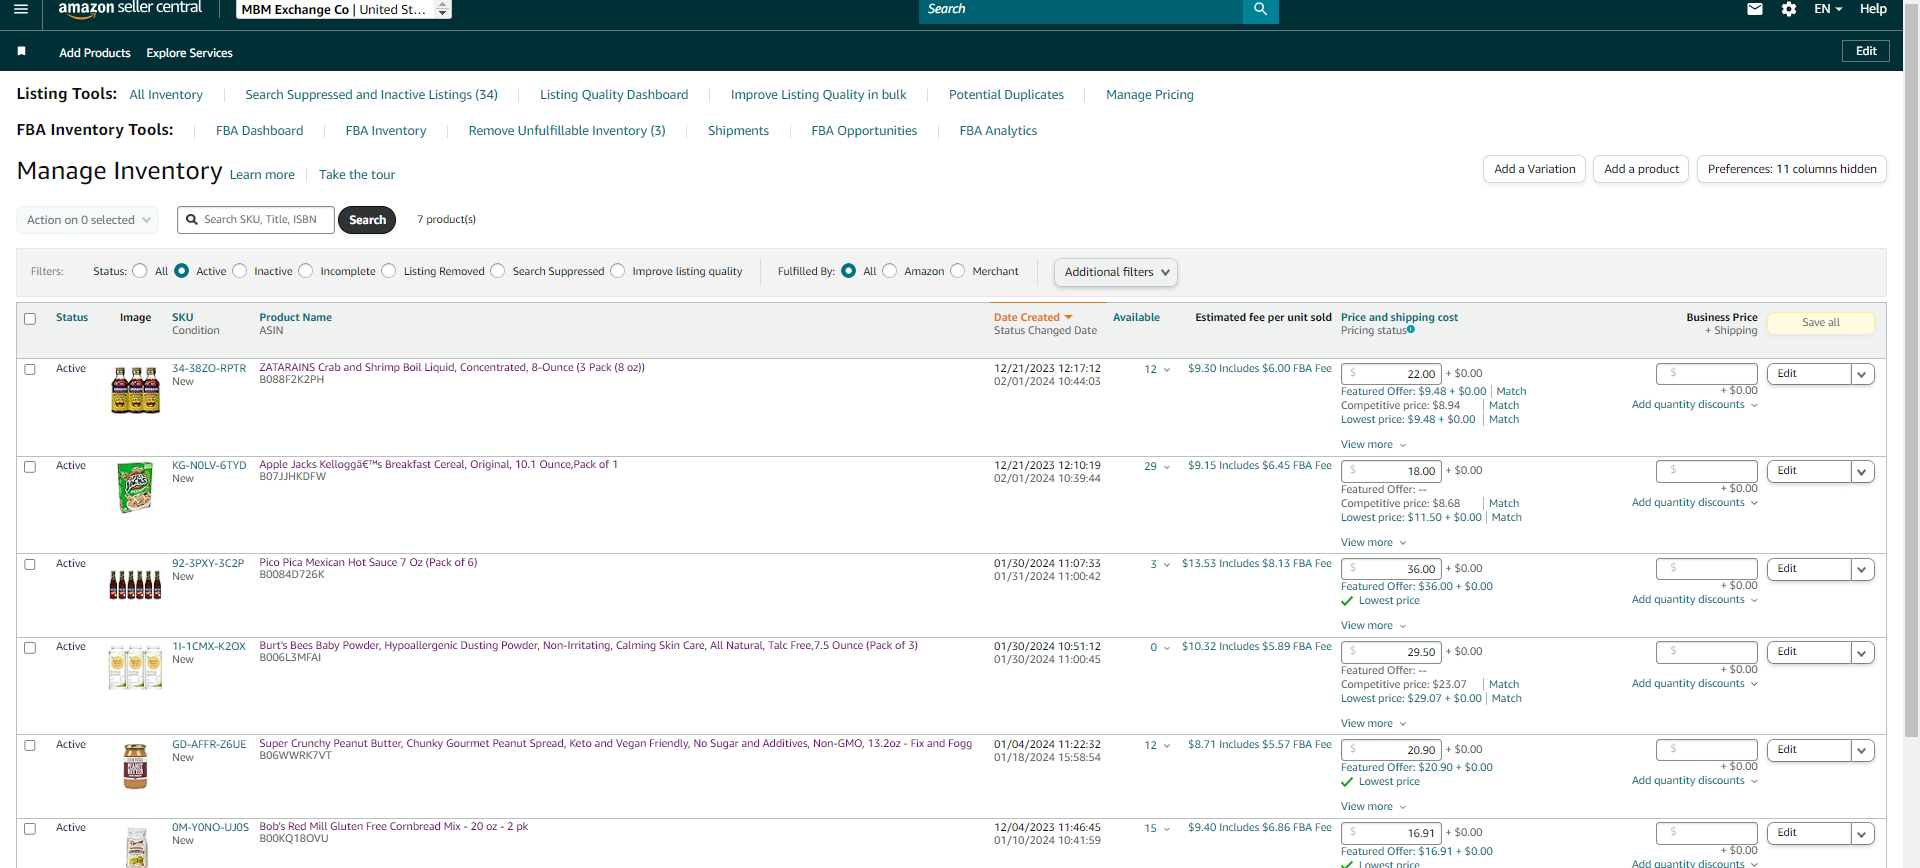Focus the Search SKU, Title, ISBN field
The height and width of the screenshot is (868, 1920).
click(x=256, y=220)
